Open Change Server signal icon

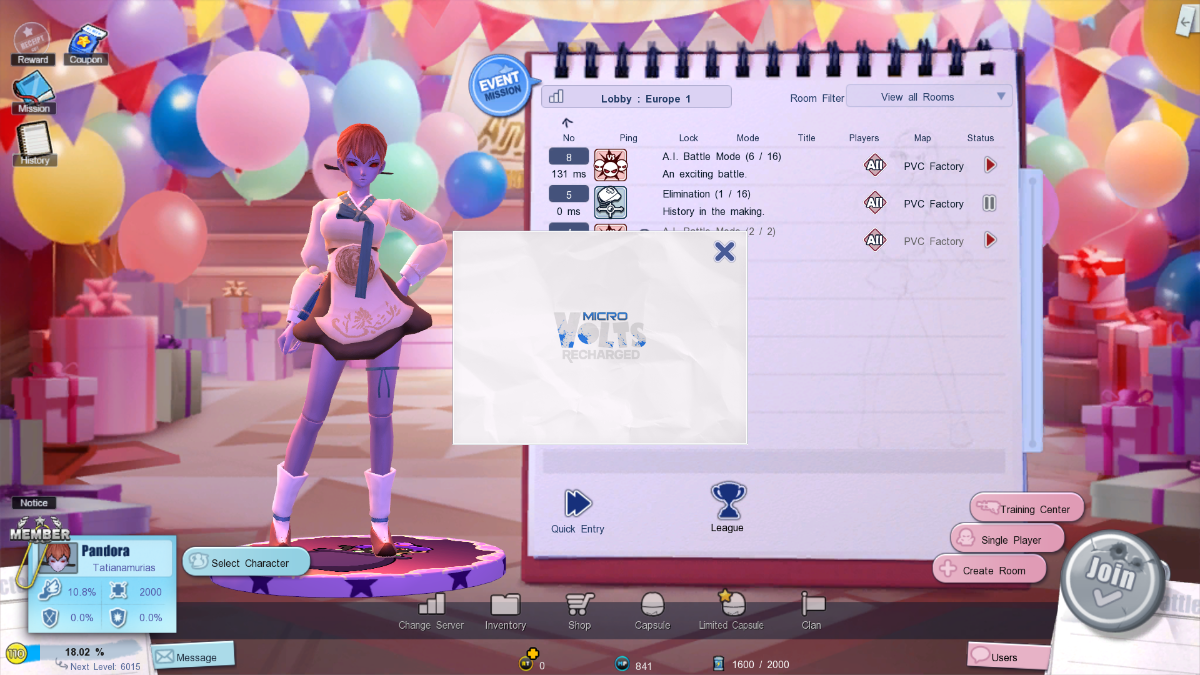(x=432, y=603)
